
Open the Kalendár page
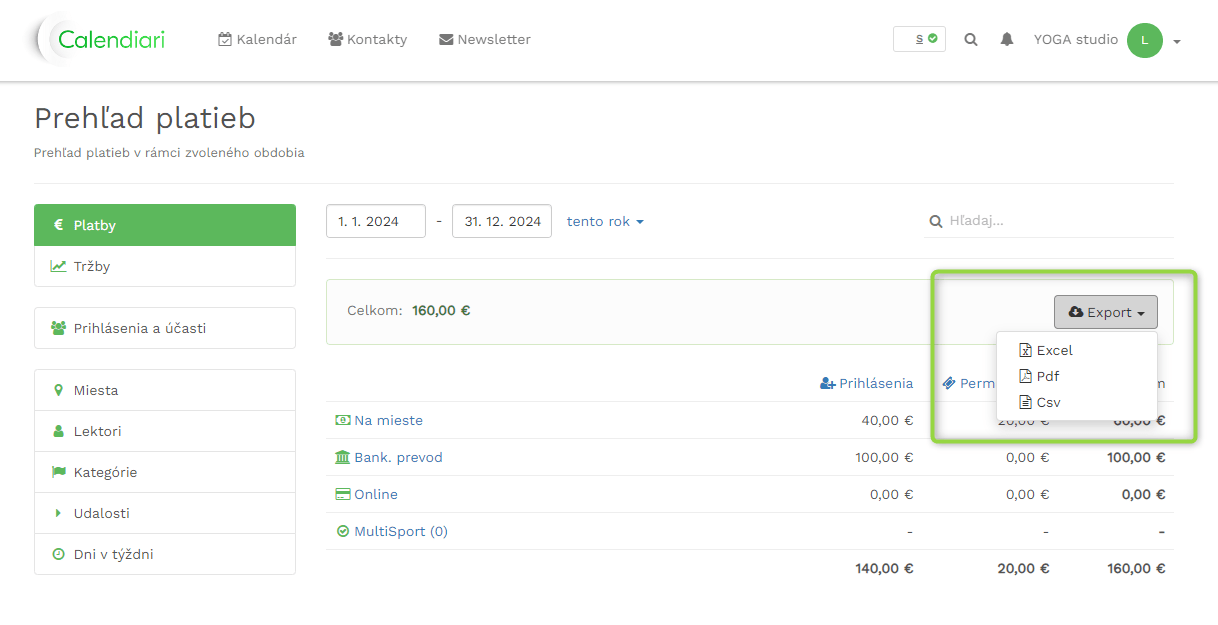tap(257, 40)
